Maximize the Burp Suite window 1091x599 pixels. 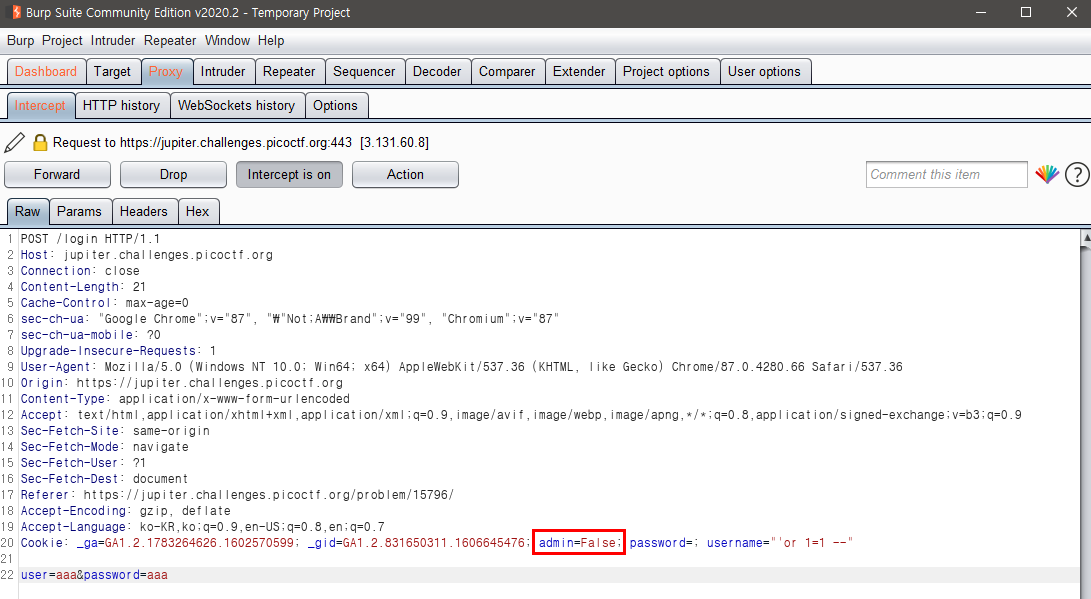click(1026, 13)
